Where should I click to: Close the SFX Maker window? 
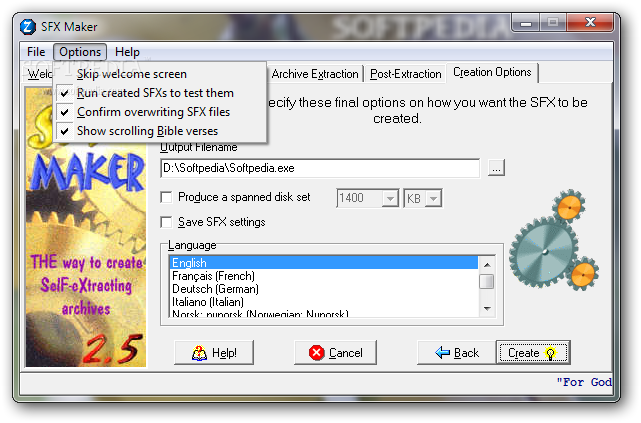[589, 22]
